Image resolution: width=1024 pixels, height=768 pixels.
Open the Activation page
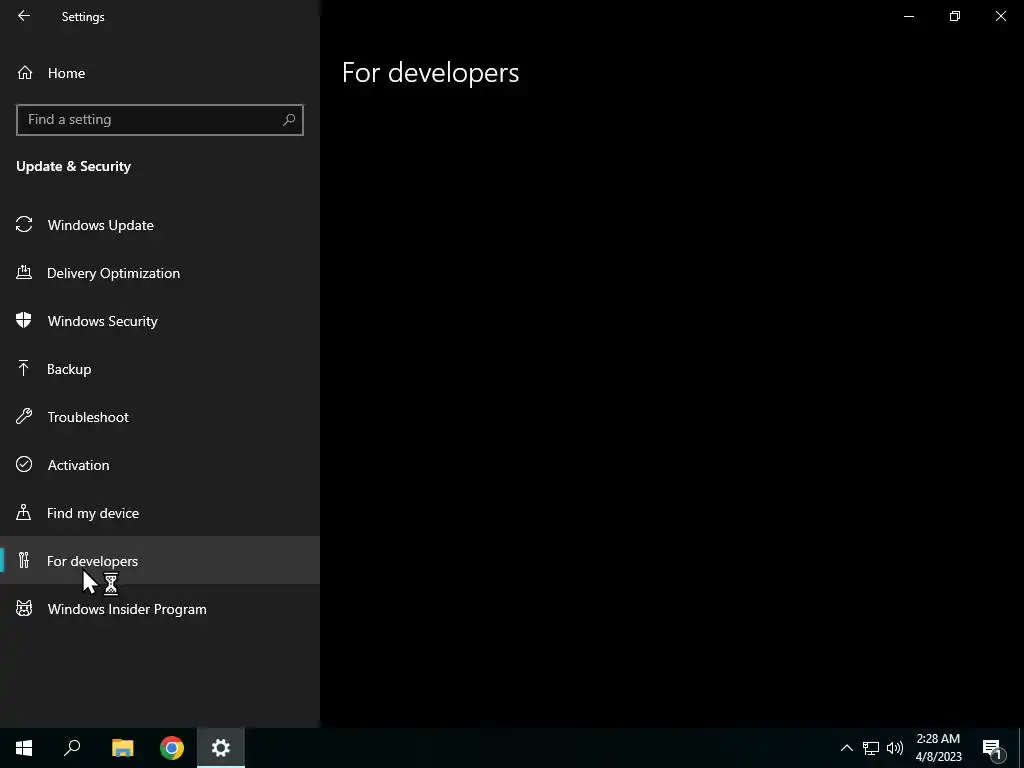[x=160, y=465]
